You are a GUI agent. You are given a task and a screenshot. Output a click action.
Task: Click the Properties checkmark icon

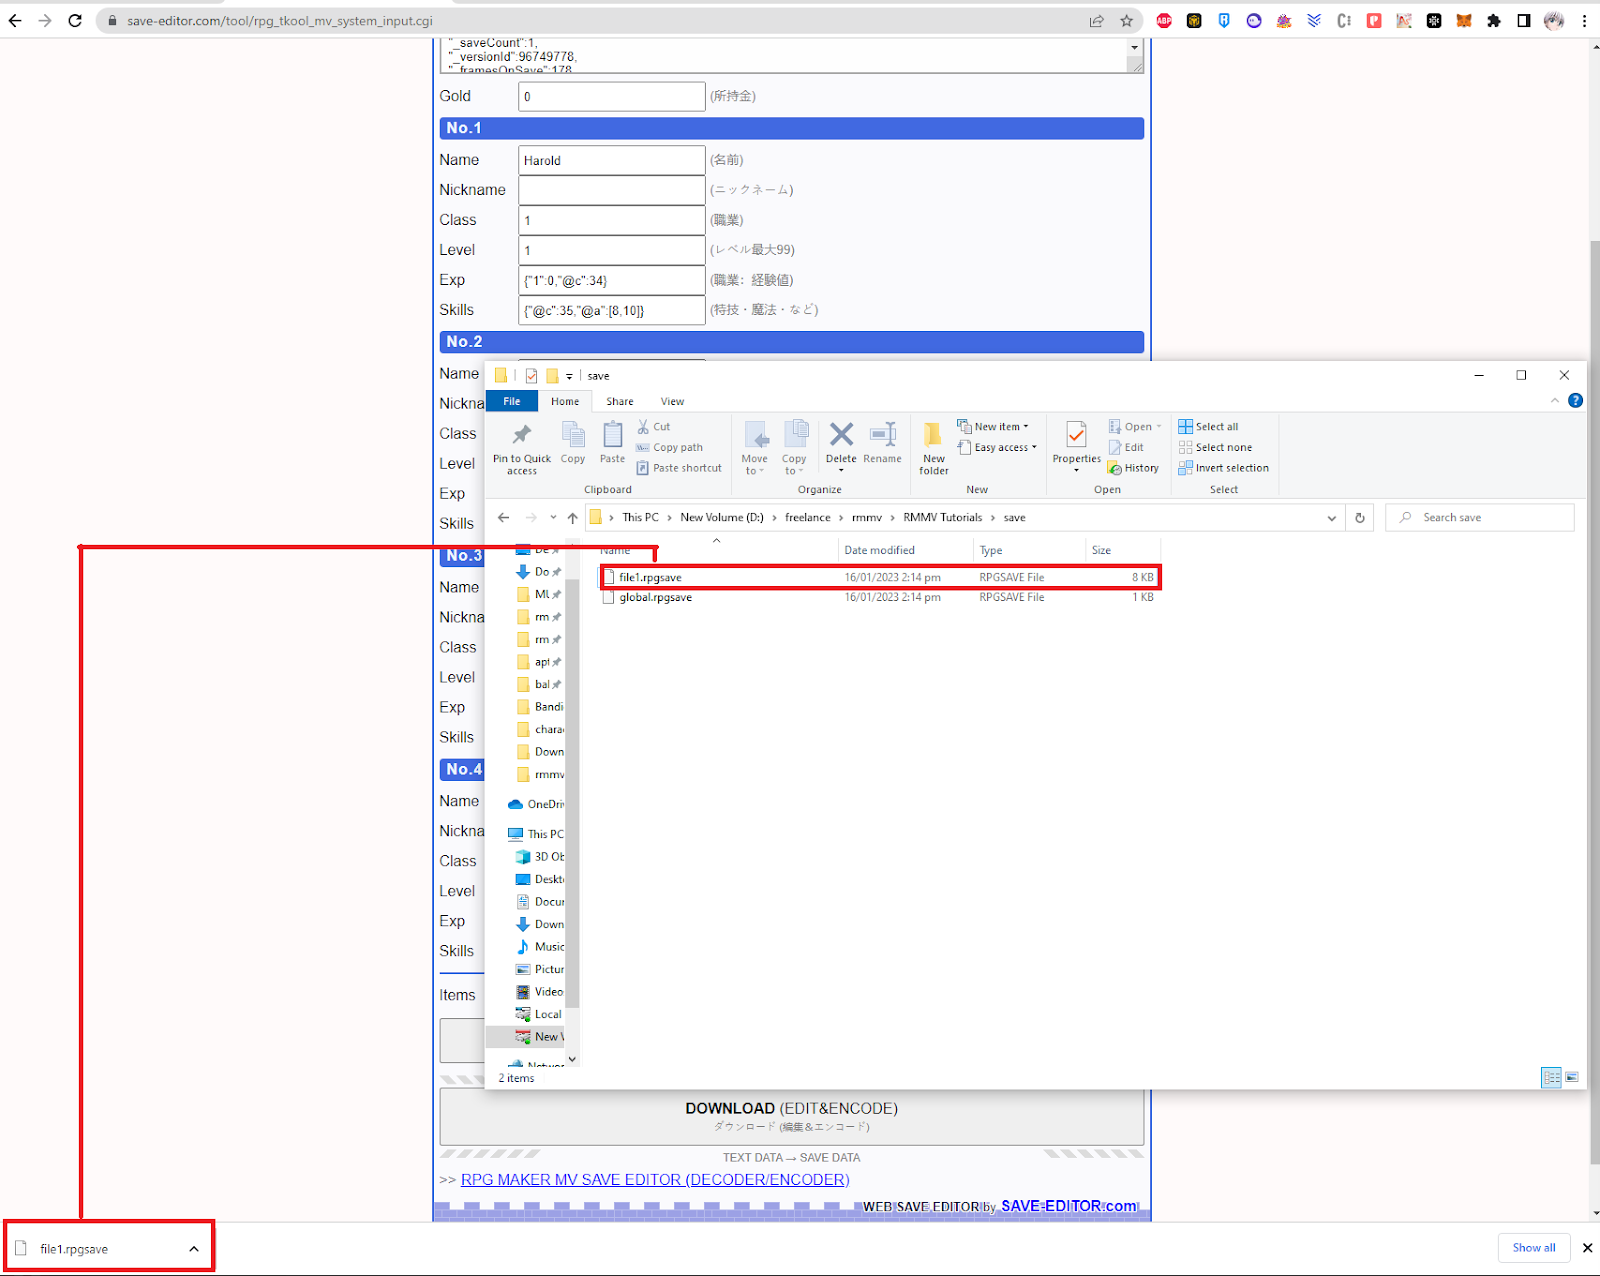pyautogui.click(x=1076, y=435)
